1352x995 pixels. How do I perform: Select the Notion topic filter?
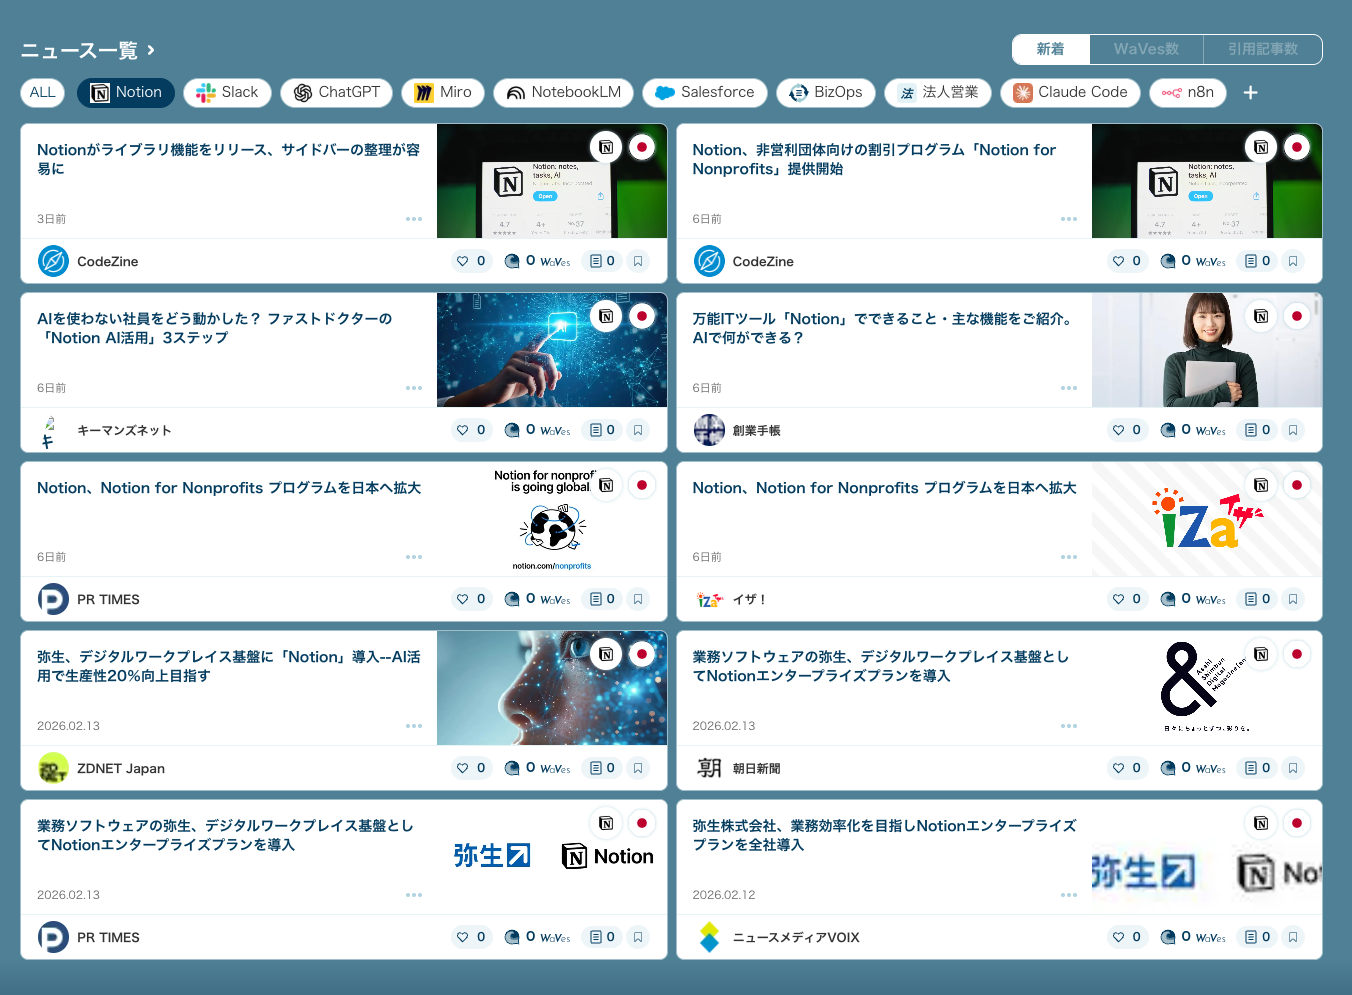coord(126,93)
